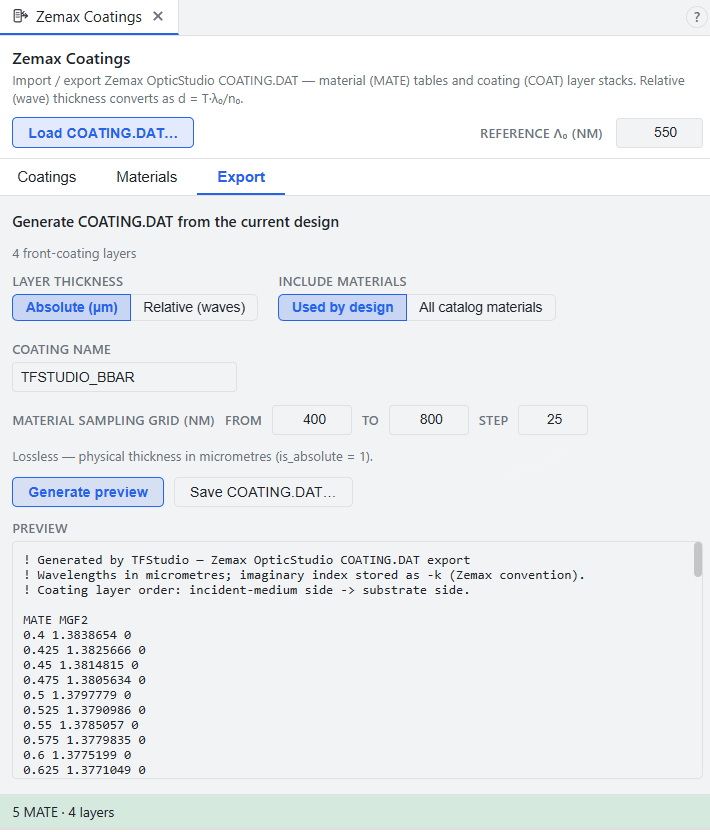Click the '4 front-coating layers' text
This screenshot has width=710, height=832.
(x=74, y=254)
